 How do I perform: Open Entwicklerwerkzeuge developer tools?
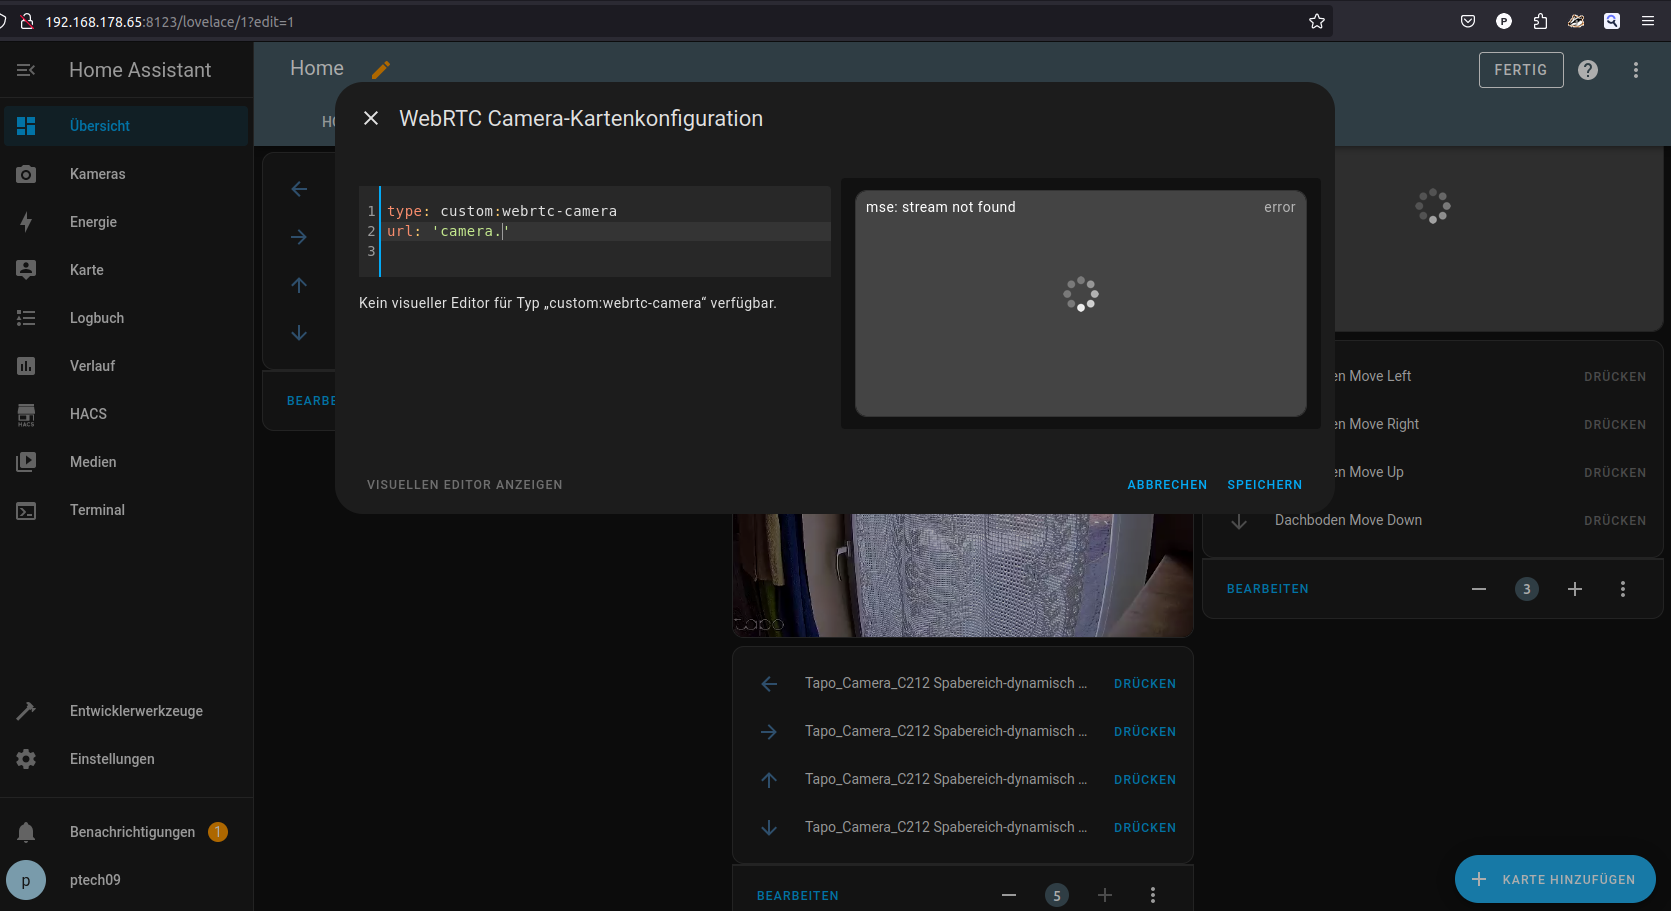(x=136, y=711)
